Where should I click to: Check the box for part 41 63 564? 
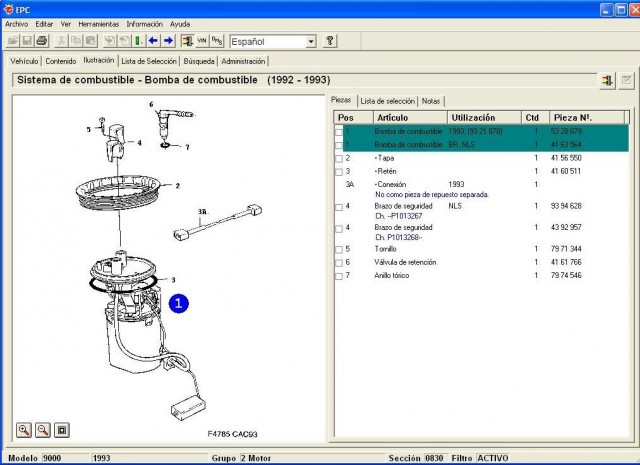(x=339, y=145)
